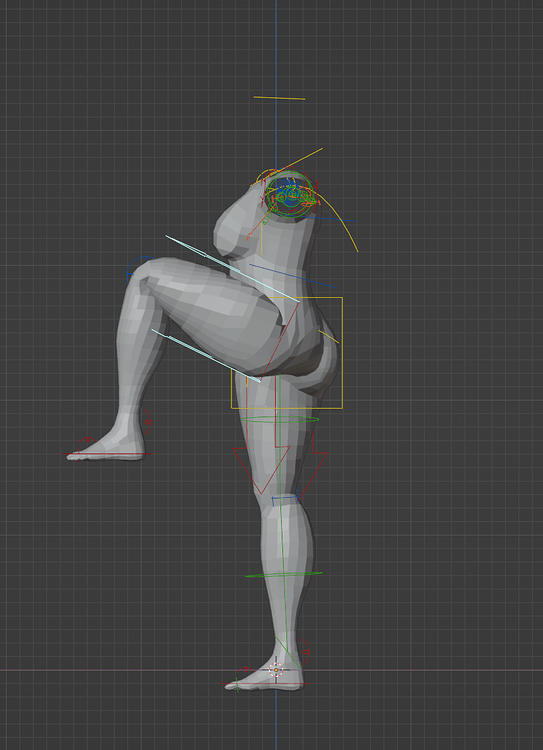Select red arrow control left of standing thigh
Image resolution: width=543 pixels, height=750 pixels.
point(261,469)
